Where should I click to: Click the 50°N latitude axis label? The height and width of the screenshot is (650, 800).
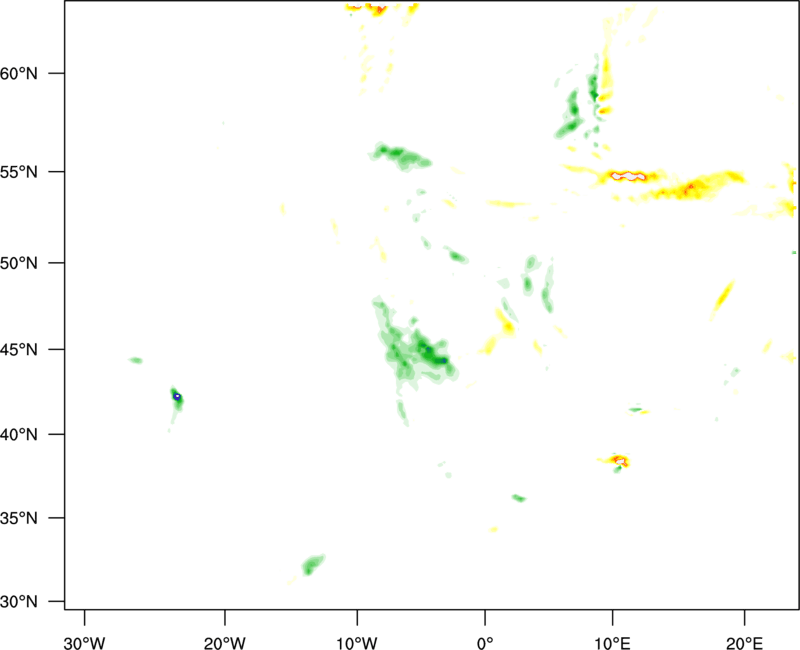19,263
